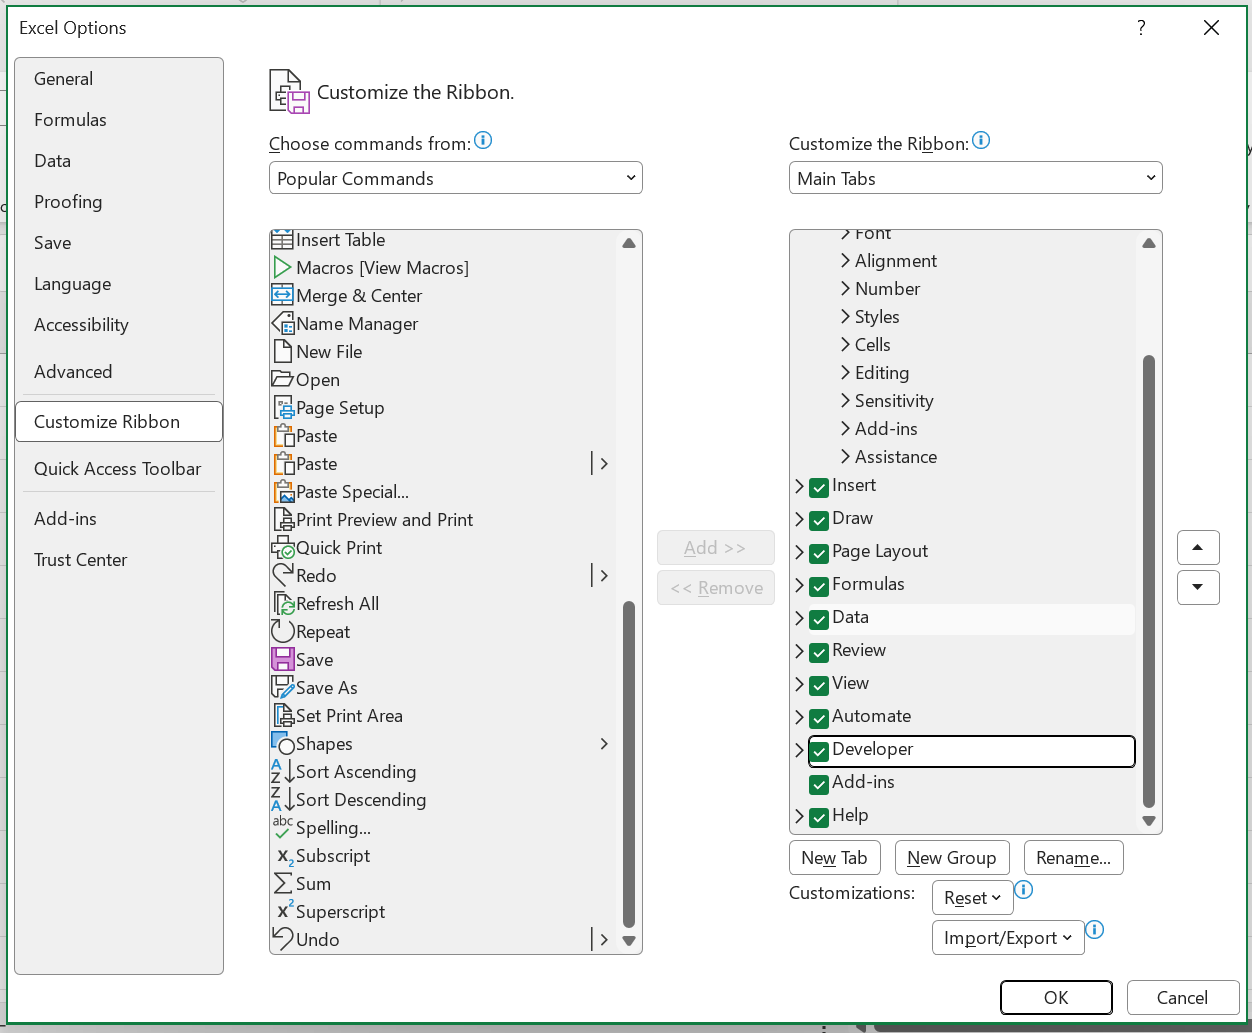The width and height of the screenshot is (1252, 1033).
Task: Click the Redo arrow icon
Action: [282, 575]
